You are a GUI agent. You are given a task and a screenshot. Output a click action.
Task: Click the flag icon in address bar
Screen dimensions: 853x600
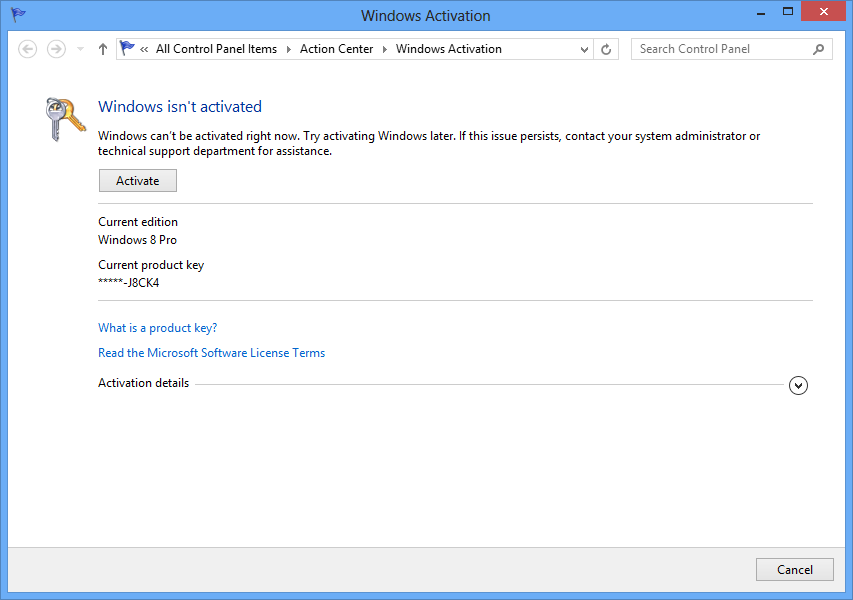click(127, 48)
